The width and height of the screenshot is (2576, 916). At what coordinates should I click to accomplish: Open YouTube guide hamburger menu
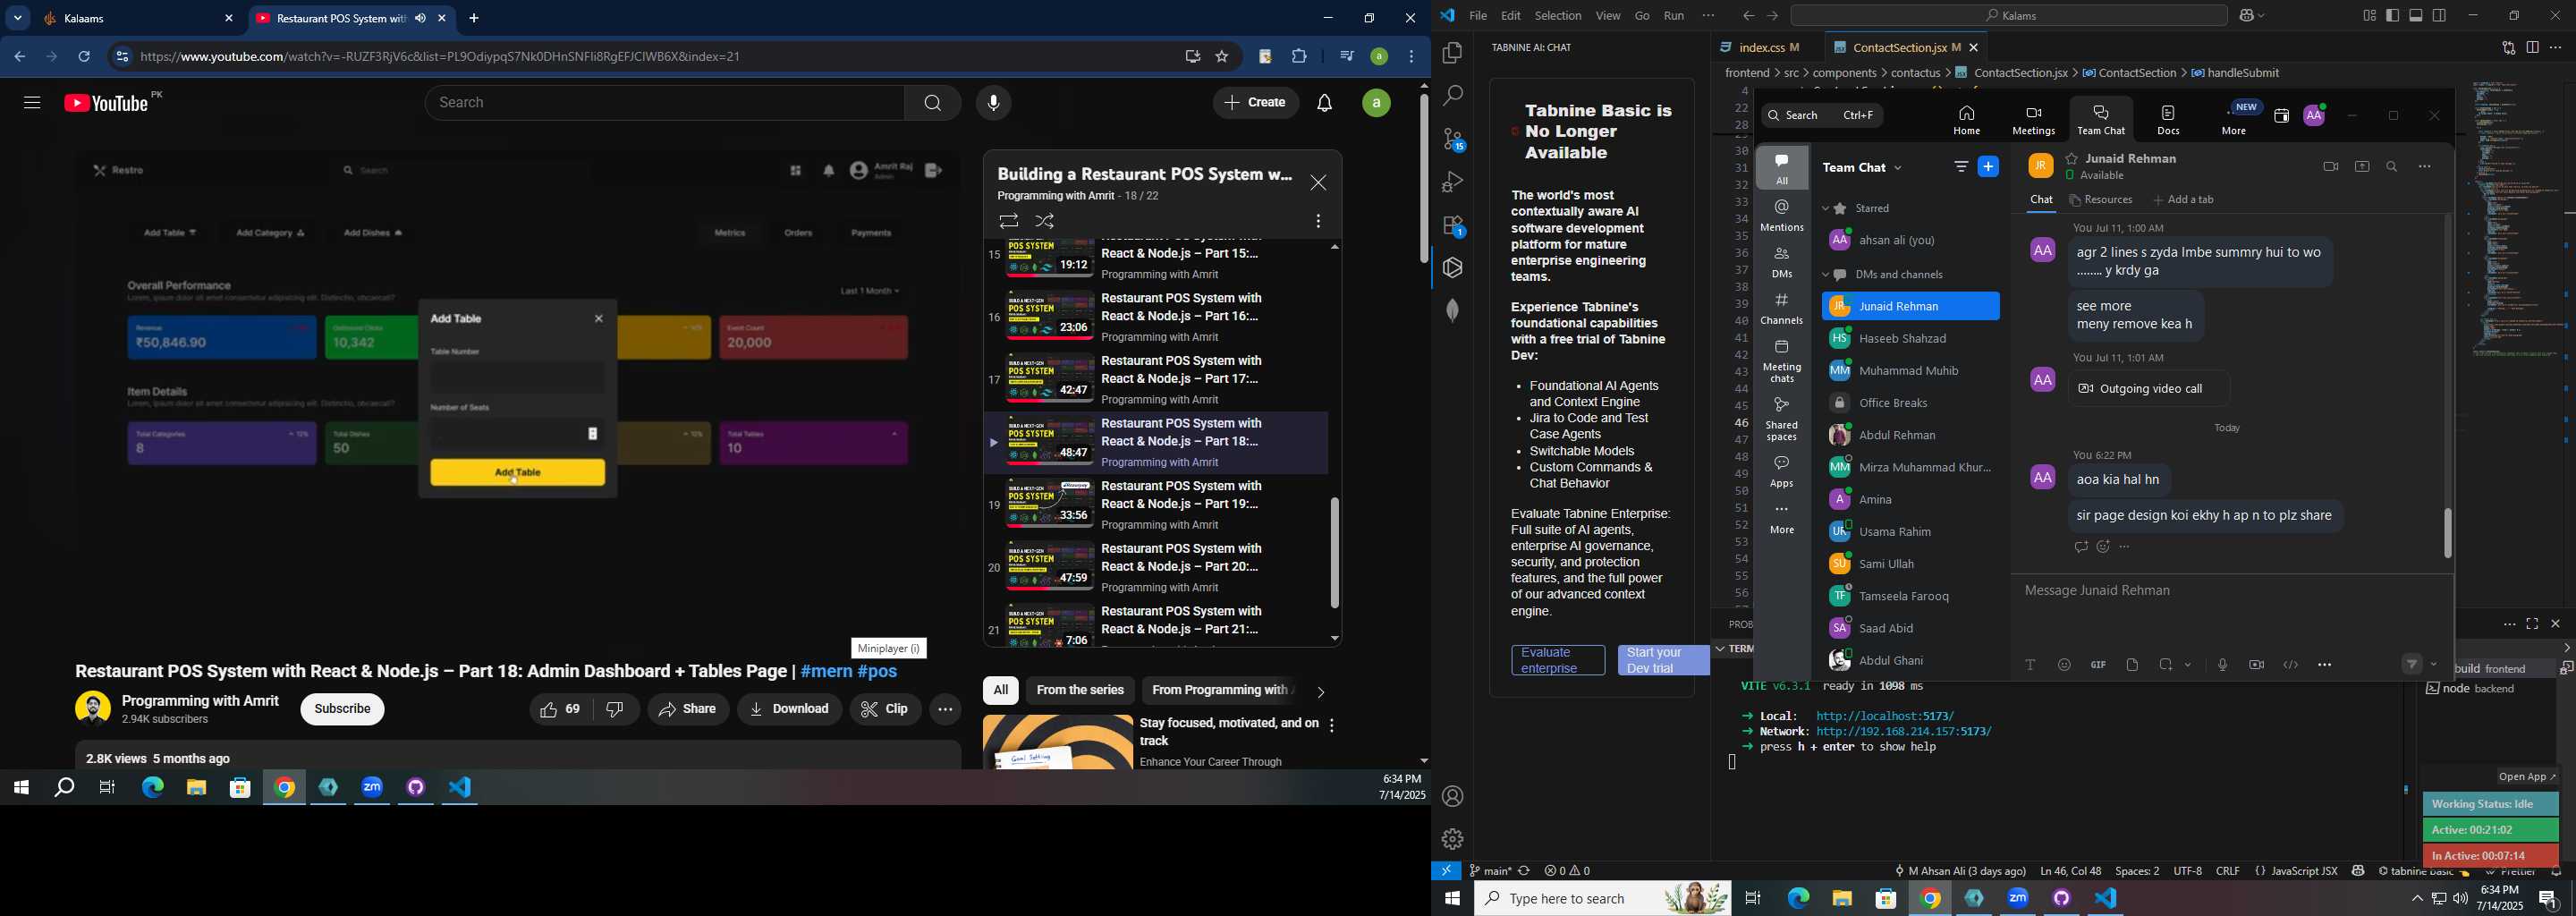click(x=32, y=103)
